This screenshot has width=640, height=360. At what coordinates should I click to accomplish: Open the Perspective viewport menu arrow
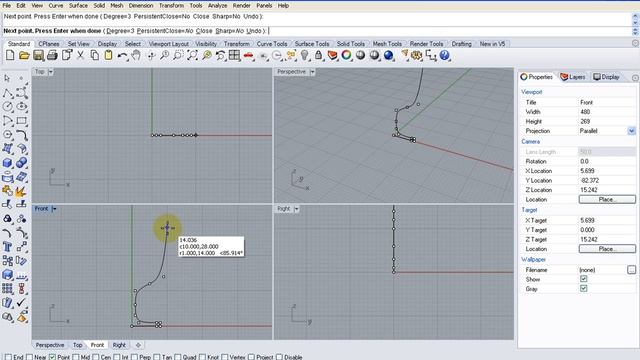click(312, 72)
